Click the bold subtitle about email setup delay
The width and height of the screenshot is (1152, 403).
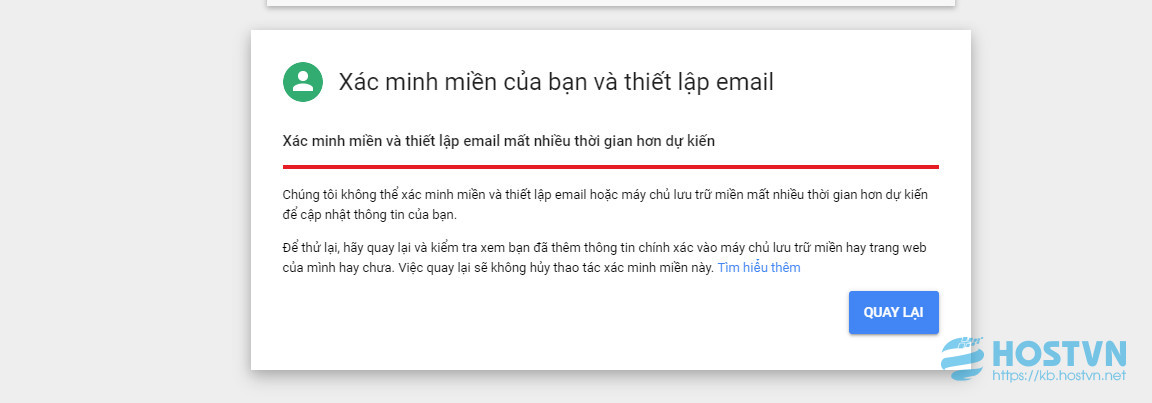[x=499, y=142]
